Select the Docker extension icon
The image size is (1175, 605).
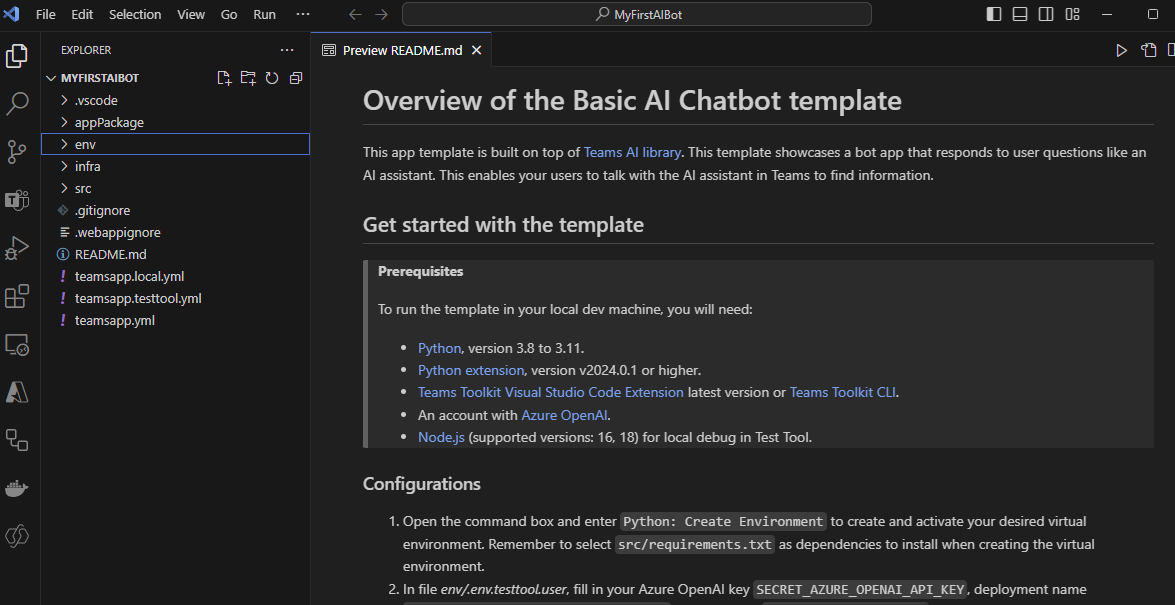point(17,488)
